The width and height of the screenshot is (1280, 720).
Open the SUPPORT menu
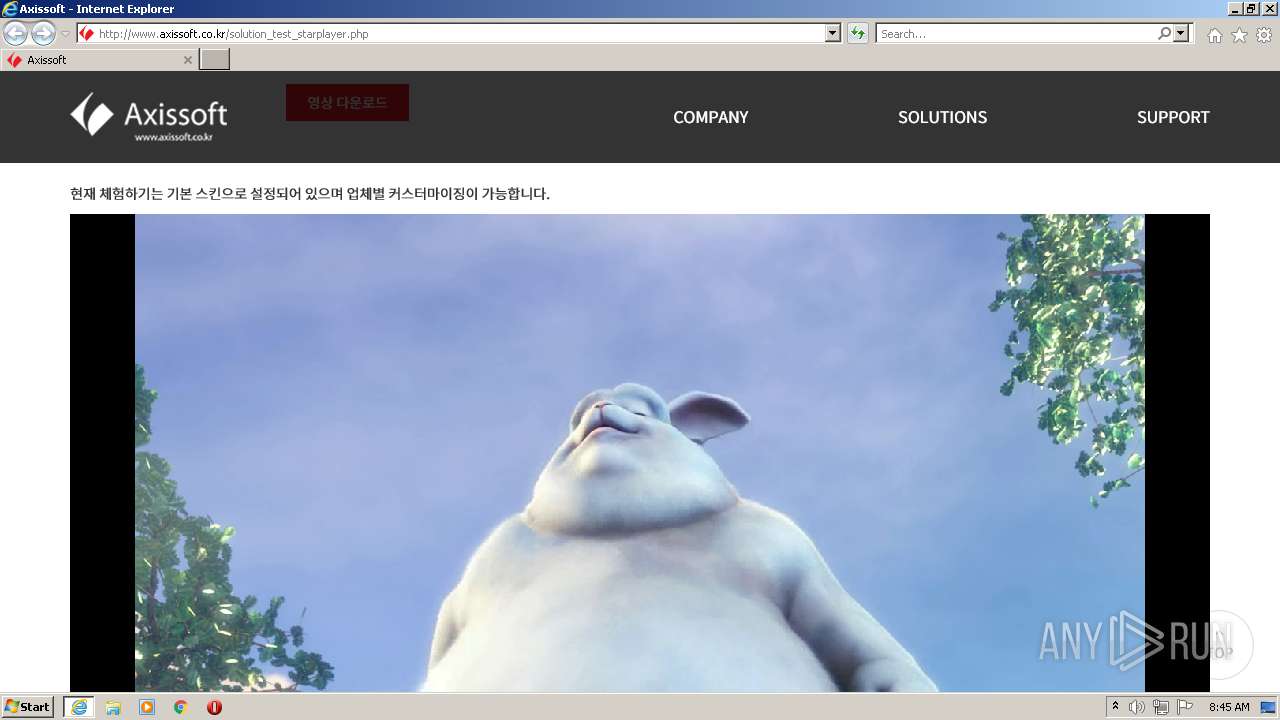coord(1173,117)
